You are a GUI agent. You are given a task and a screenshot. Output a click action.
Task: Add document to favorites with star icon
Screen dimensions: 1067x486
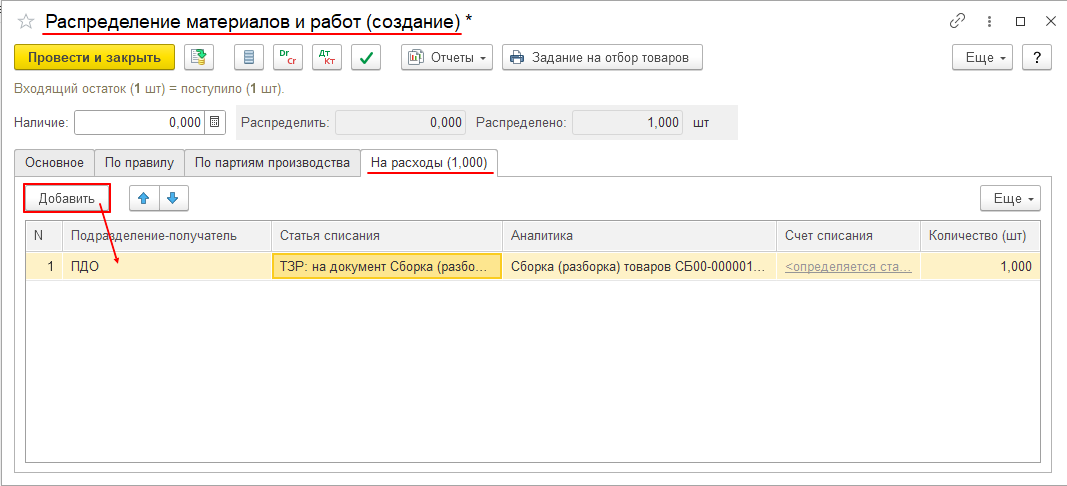point(26,21)
